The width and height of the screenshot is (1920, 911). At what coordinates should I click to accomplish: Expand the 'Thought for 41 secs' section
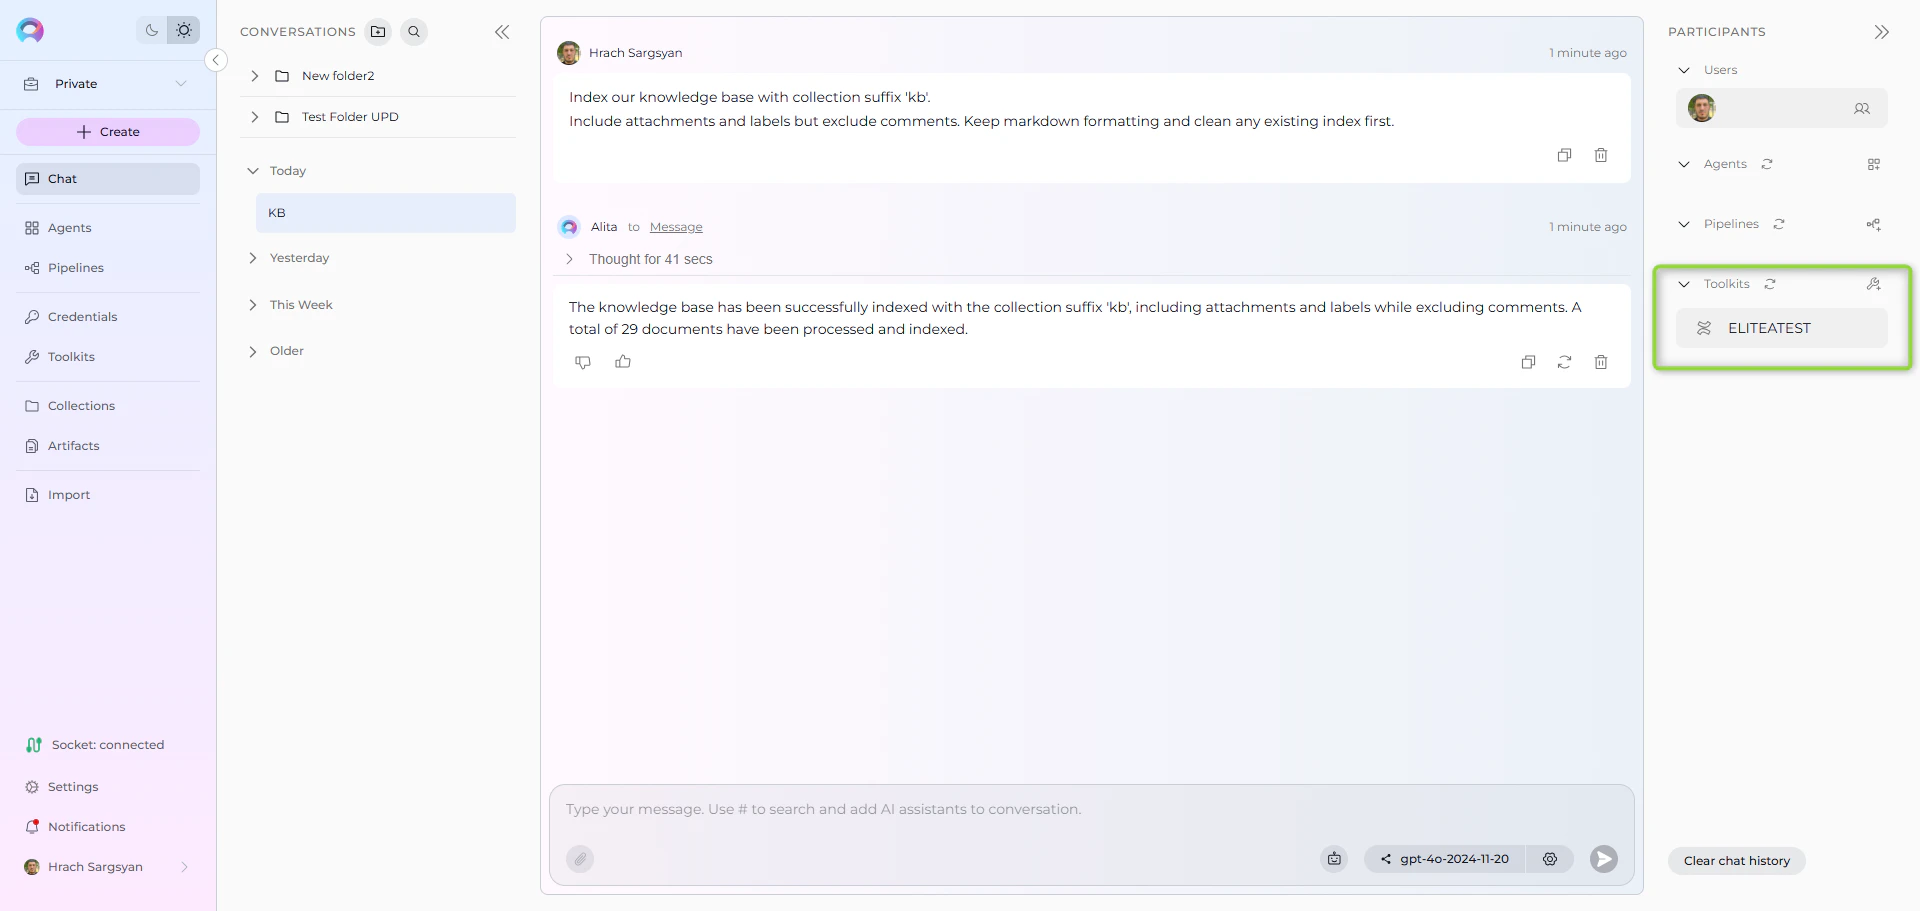[x=569, y=259]
